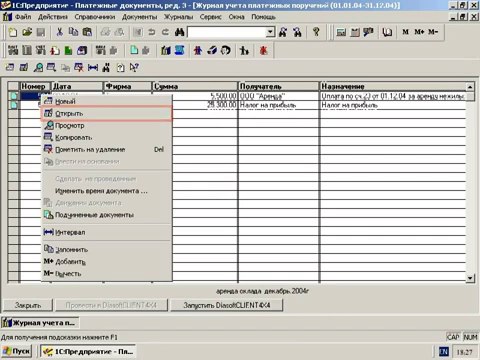
Task: Open the Действия menu
Action: coord(53,17)
